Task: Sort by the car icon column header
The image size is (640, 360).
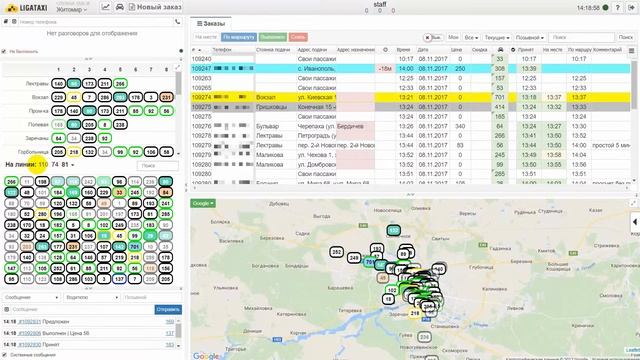Action: 500,49
